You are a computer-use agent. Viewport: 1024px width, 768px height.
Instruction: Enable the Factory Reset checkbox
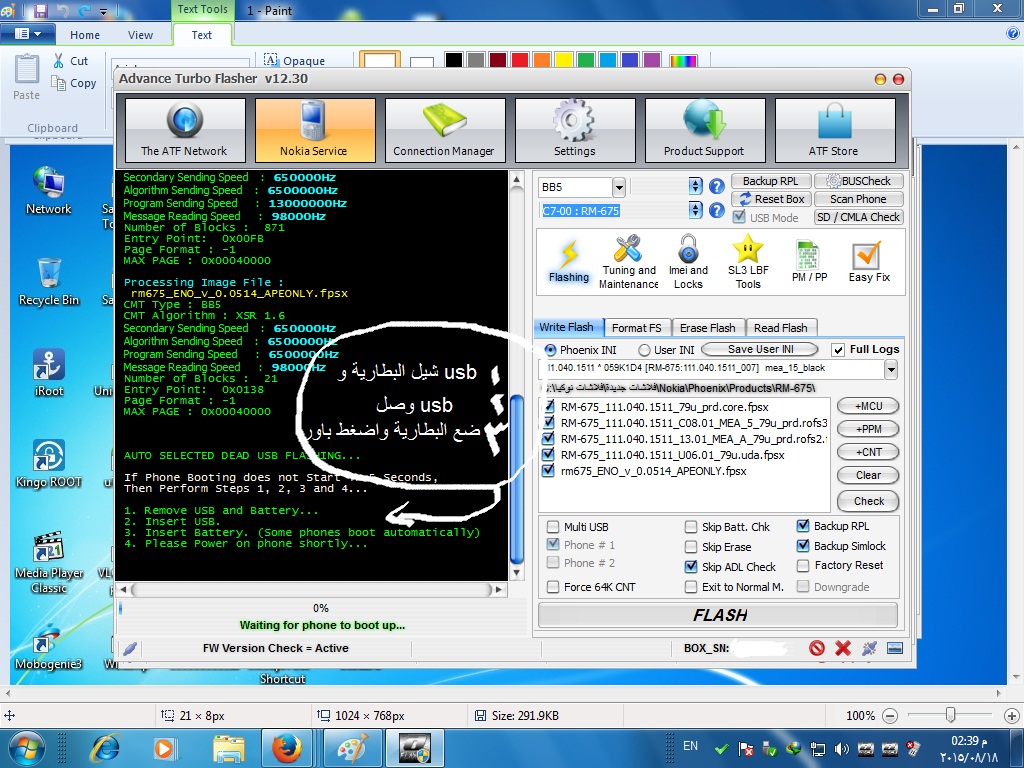[x=803, y=566]
